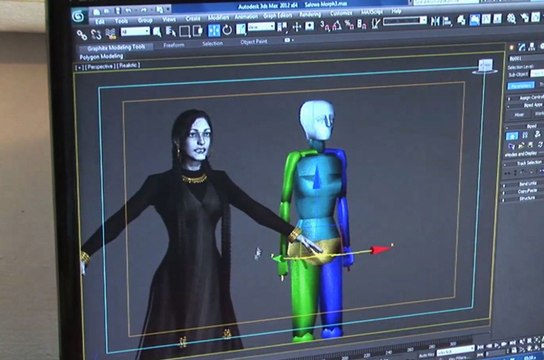
Task: Open the Modifiers menu
Action: point(218,17)
